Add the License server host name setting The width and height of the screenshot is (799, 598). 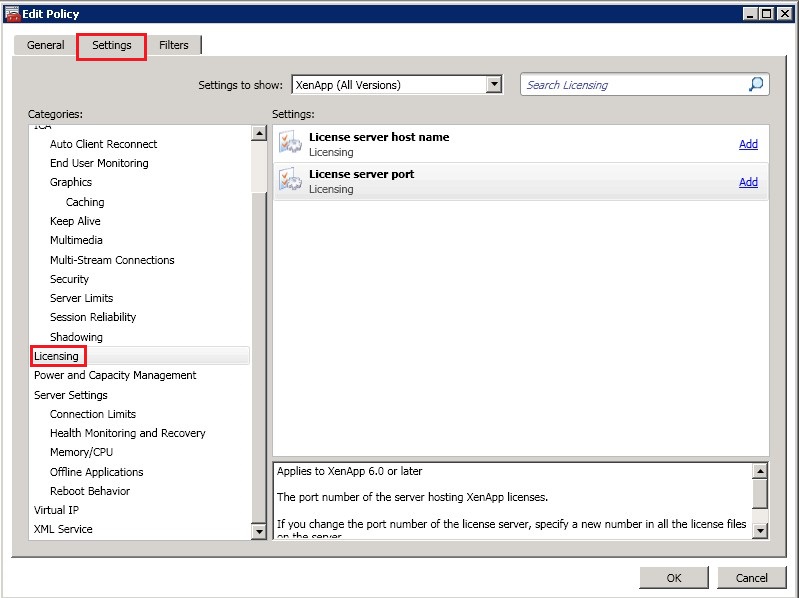pos(748,144)
